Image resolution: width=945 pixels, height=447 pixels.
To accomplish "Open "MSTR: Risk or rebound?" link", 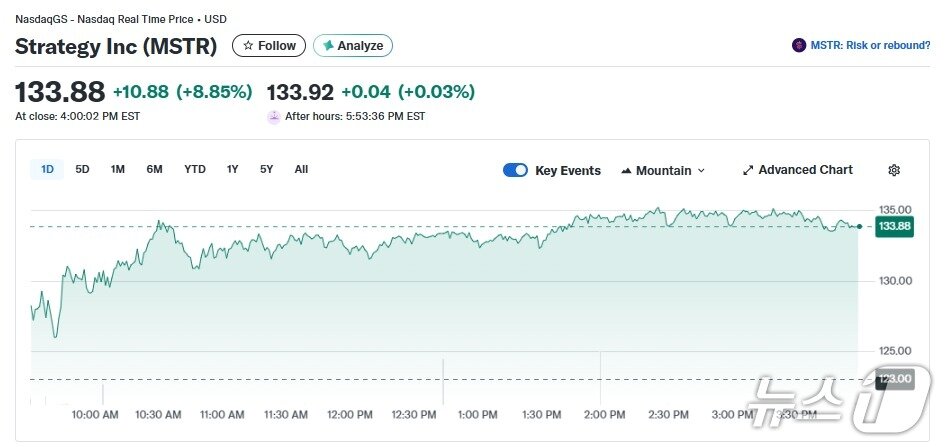I will coord(870,45).
